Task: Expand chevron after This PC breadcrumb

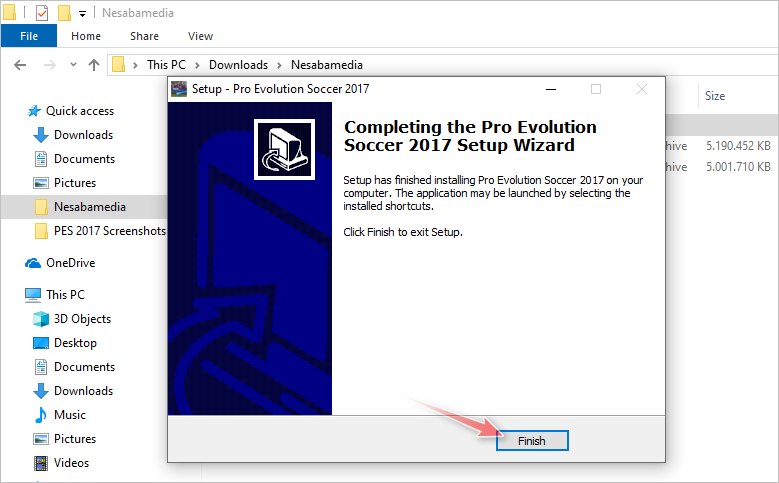Action: pos(197,65)
